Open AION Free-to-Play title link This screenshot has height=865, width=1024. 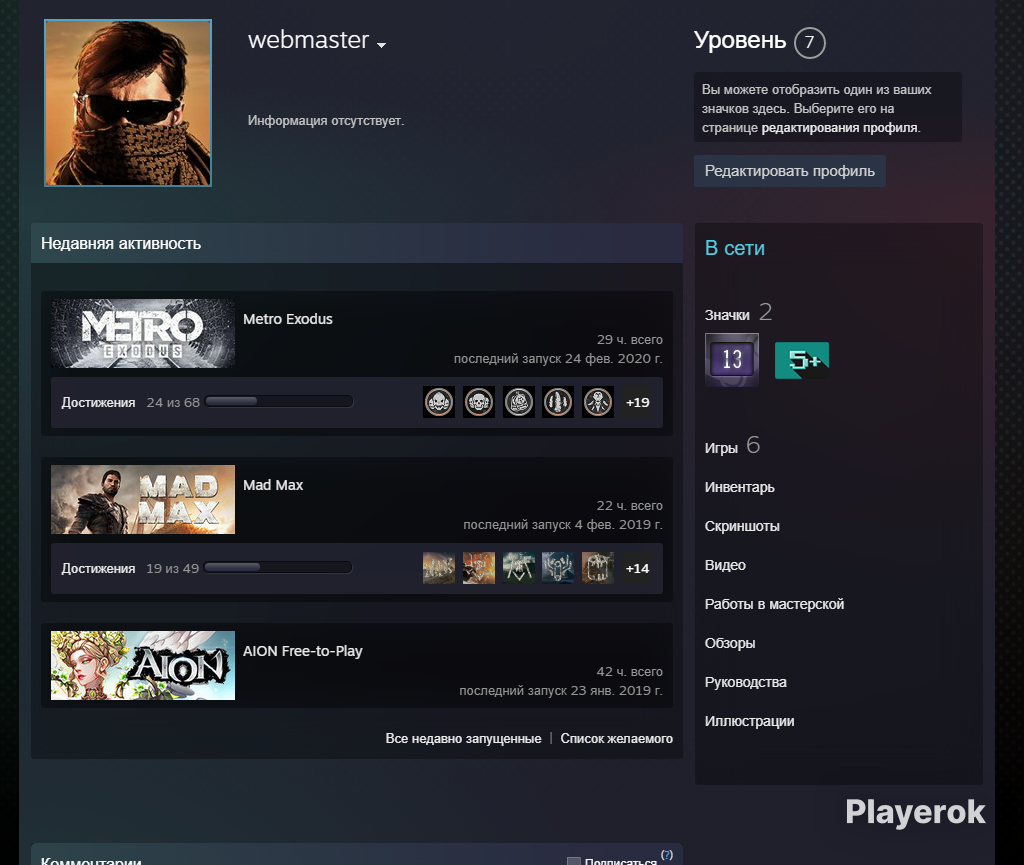pyautogui.click(x=303, y=651)
